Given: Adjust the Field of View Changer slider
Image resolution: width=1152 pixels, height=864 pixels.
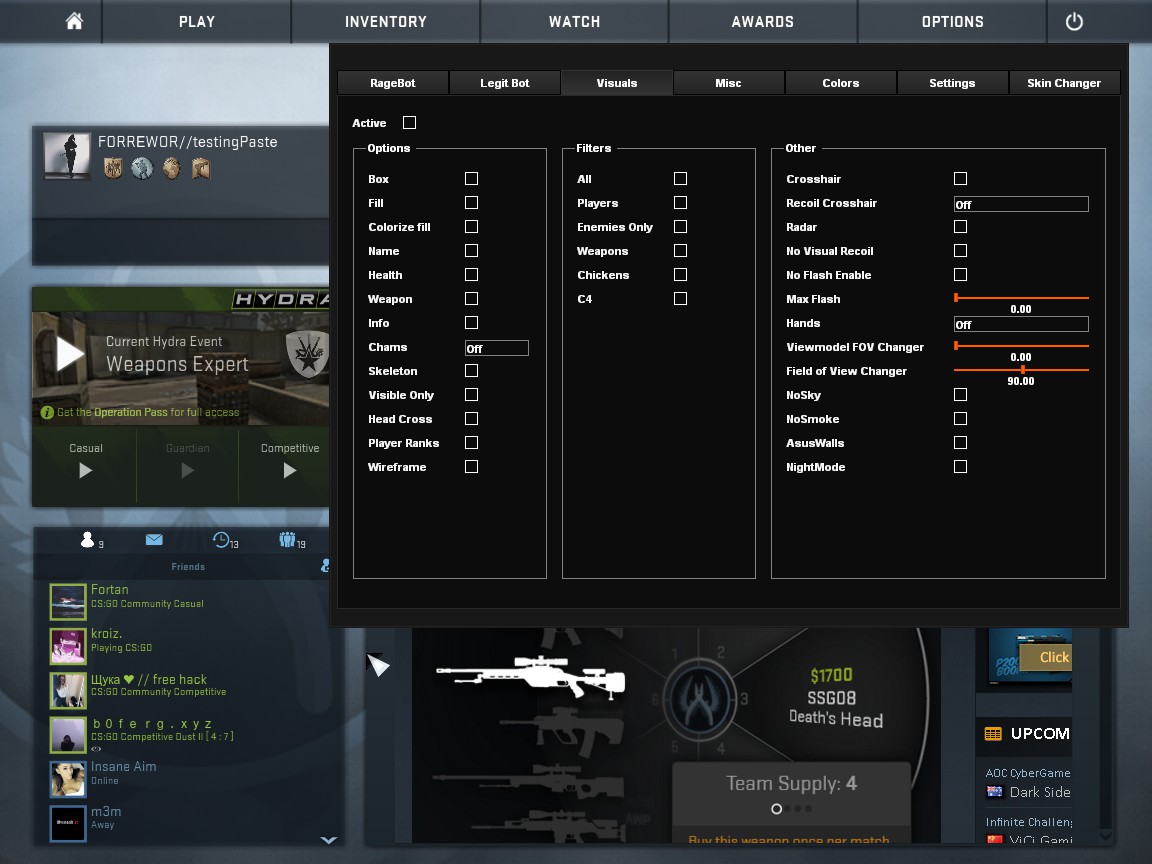Looking at the screenshot, I should pos(1021,370).
